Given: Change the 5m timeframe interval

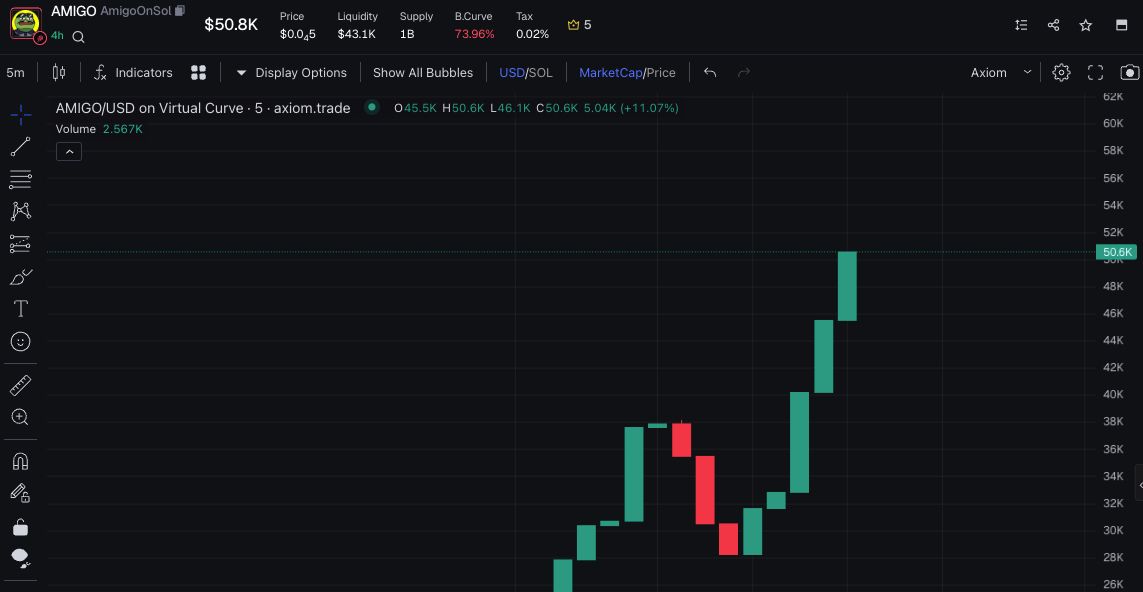Looking at the screenshot, I should pyautogui.click(x=15, y=73).
